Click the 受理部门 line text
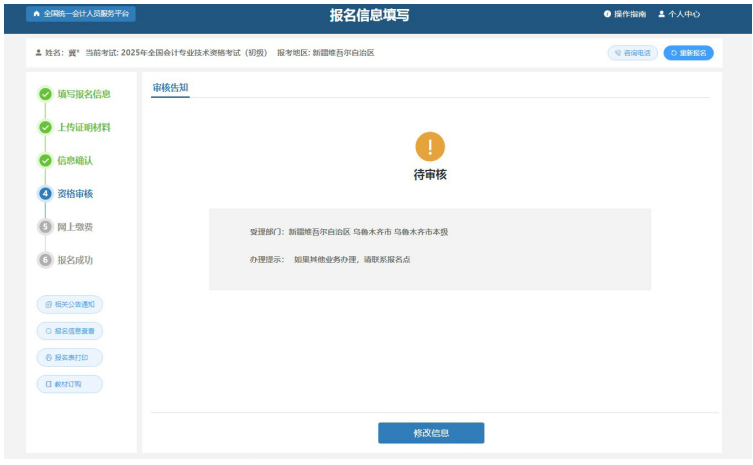This screenshot has height=465, width=753. 349,232
